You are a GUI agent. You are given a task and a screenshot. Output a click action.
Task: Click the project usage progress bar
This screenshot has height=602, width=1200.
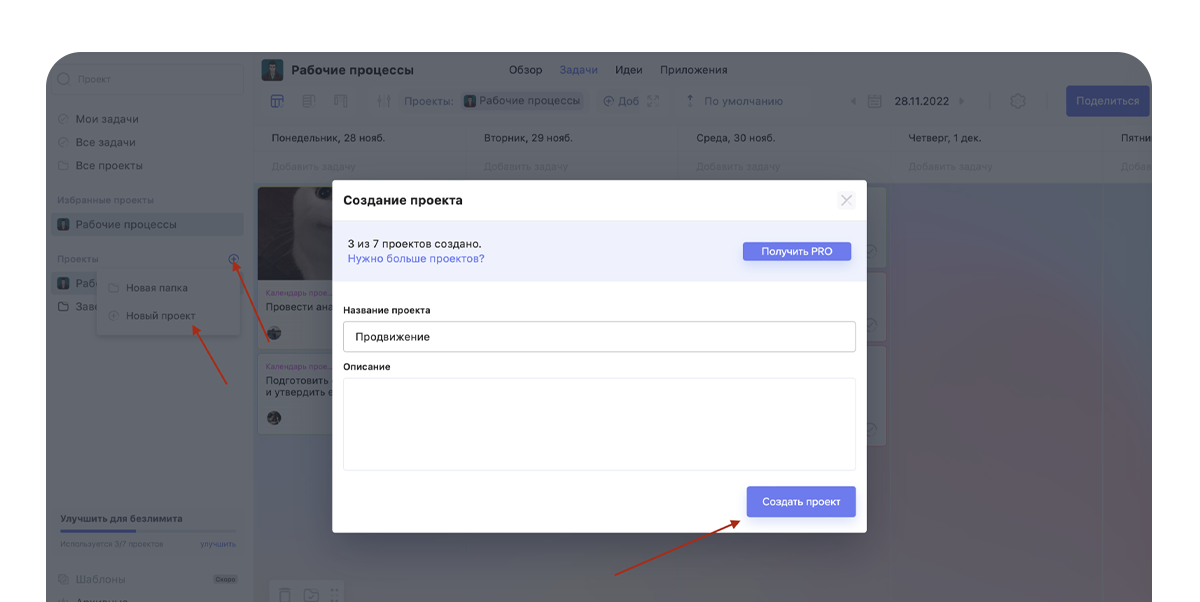click(x=148, y=531)
